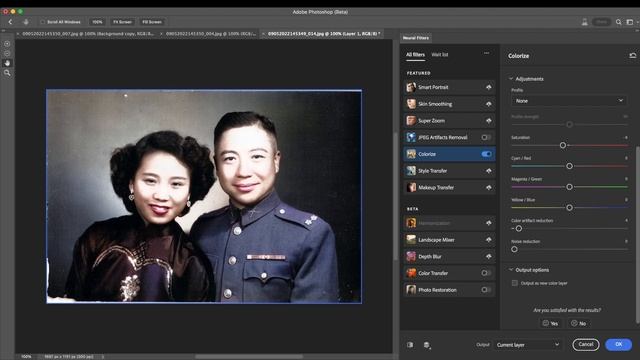Viewport: 640px width, 360px height.
Task: Click the back arrow in the options bar
Action: (11, 22)
